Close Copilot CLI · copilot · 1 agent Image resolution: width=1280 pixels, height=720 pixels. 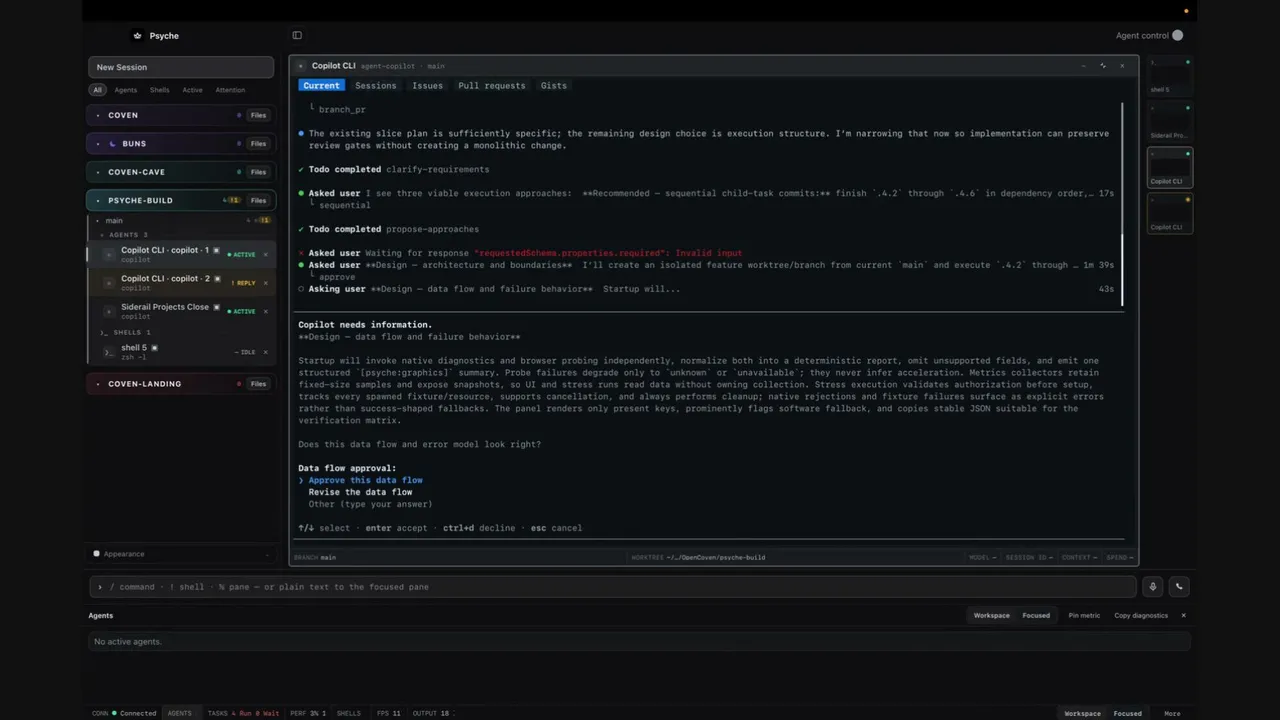pos(265,255)
